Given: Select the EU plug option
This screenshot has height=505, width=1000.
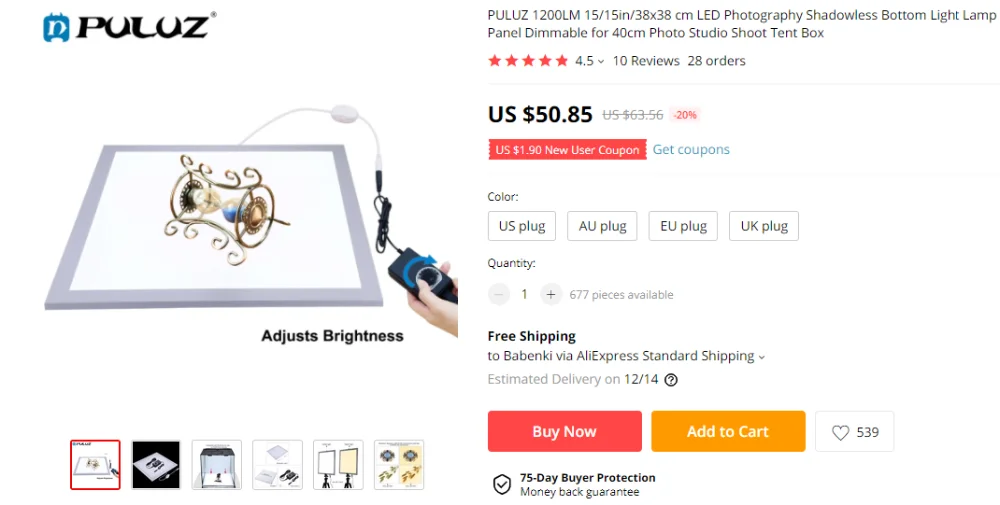Looking at the screenshot, I should pyautogui.click(x=683, y=226).
